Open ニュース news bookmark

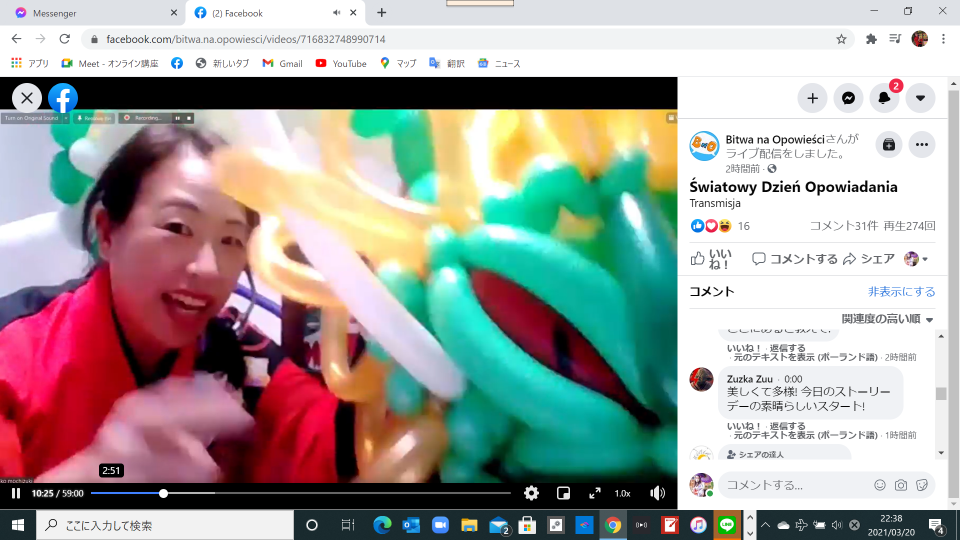(500, 64)
